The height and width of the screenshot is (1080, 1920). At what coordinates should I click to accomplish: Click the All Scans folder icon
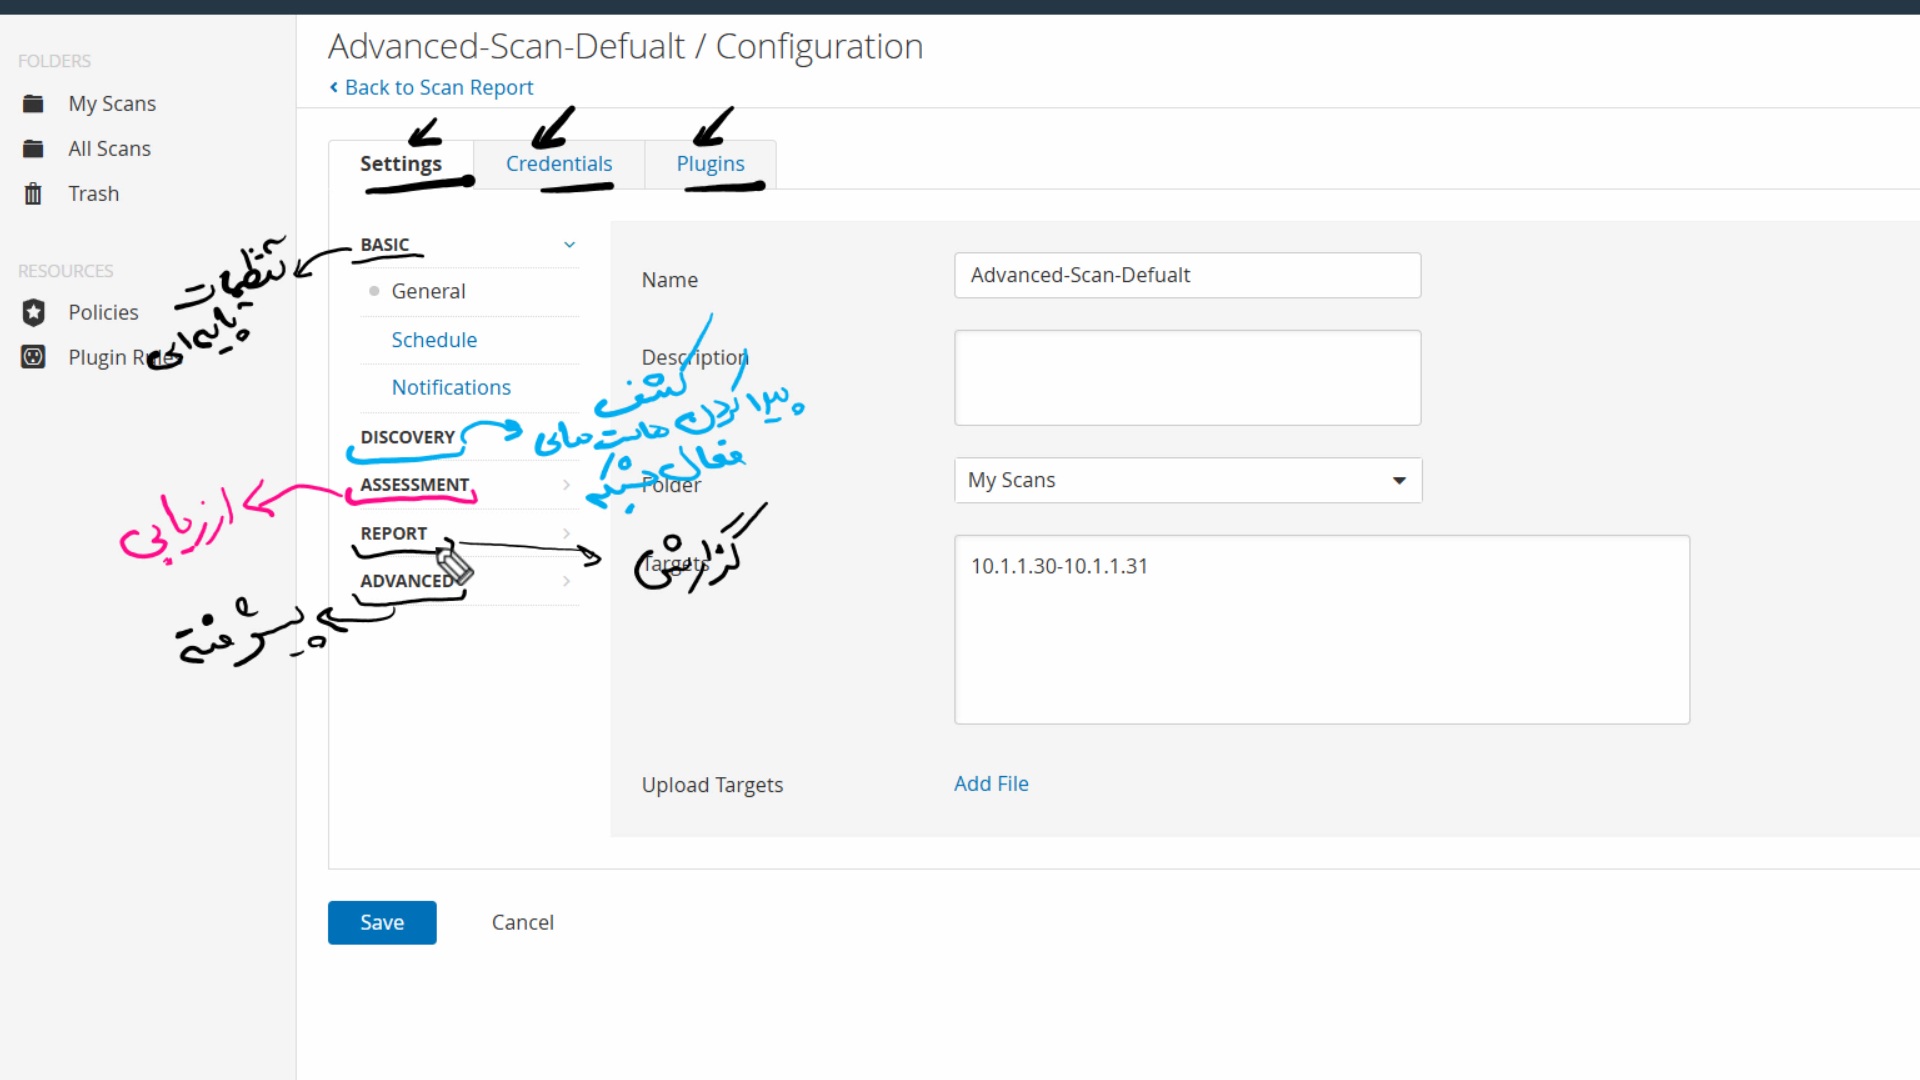(x=33, y=149)
